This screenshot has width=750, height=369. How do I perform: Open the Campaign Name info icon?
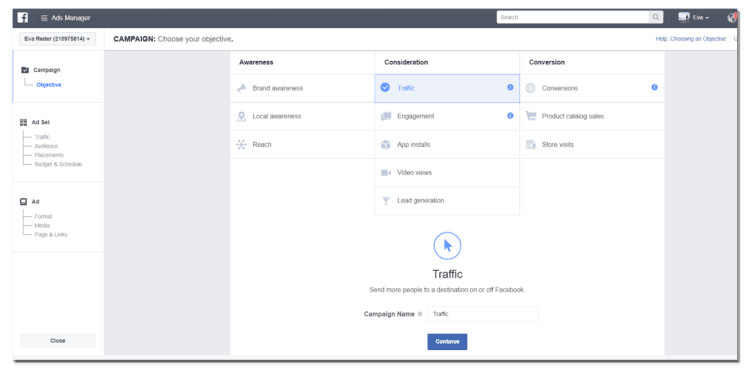[x=420, y=314]
